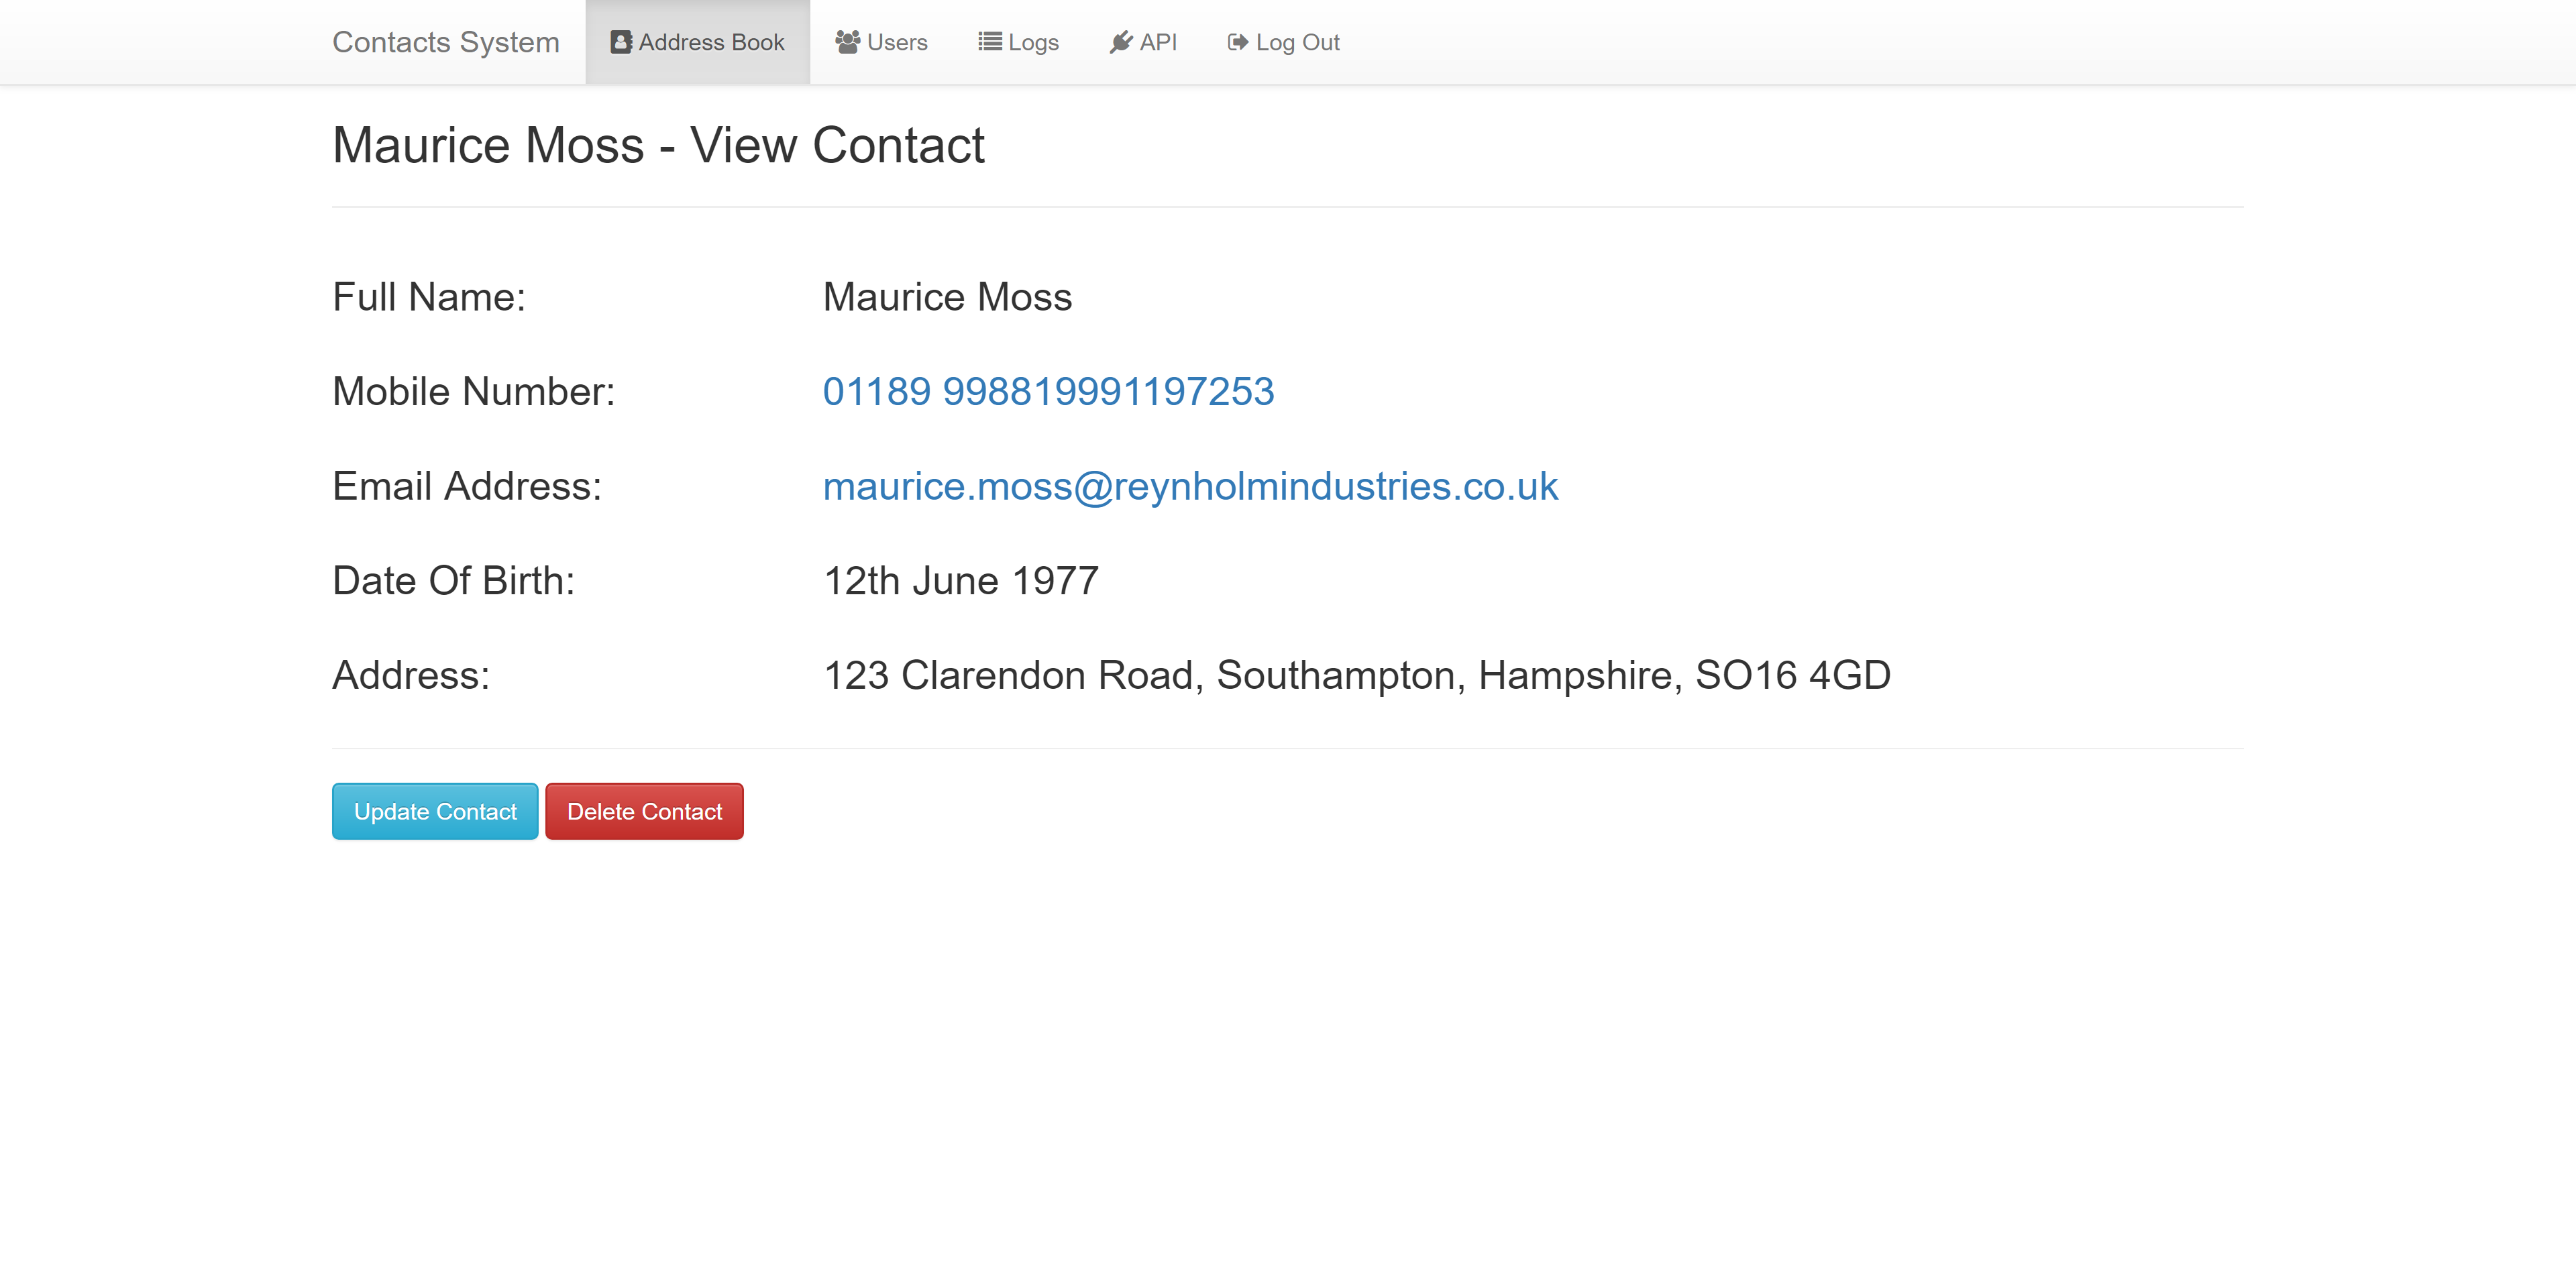Image resolution: width=2576 pixels, height=1271 pixels.
Task: Open the maurice.moss@reynholmindustries.co.uk email link
Action: pos(1190,486)
